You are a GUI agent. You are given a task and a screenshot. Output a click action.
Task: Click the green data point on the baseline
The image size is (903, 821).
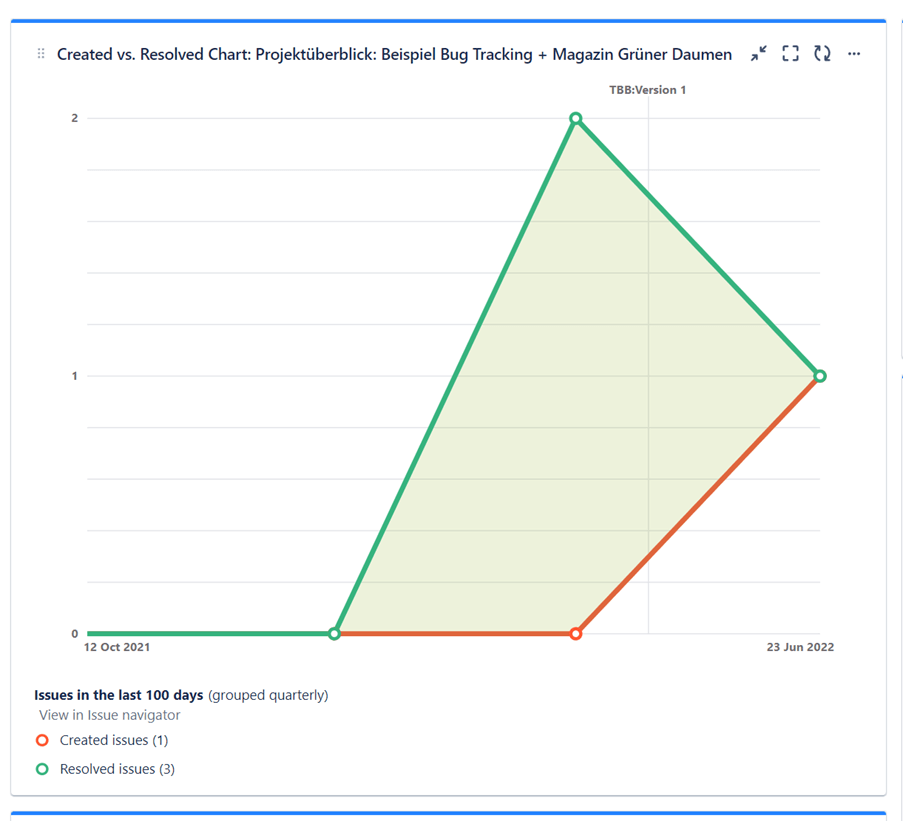[335, 634]
